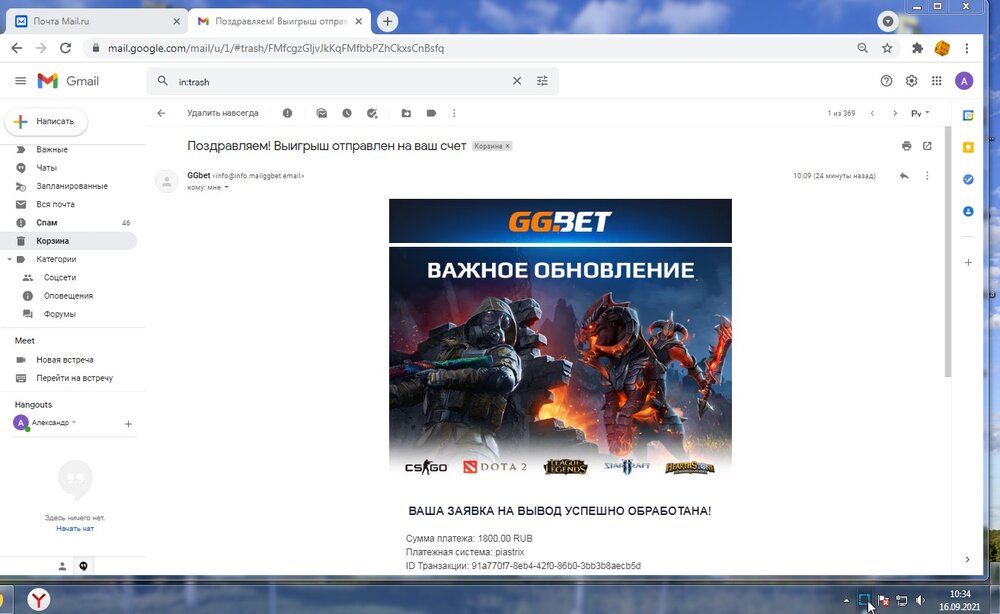Open Google Keep side panel

tap(968, 147)
